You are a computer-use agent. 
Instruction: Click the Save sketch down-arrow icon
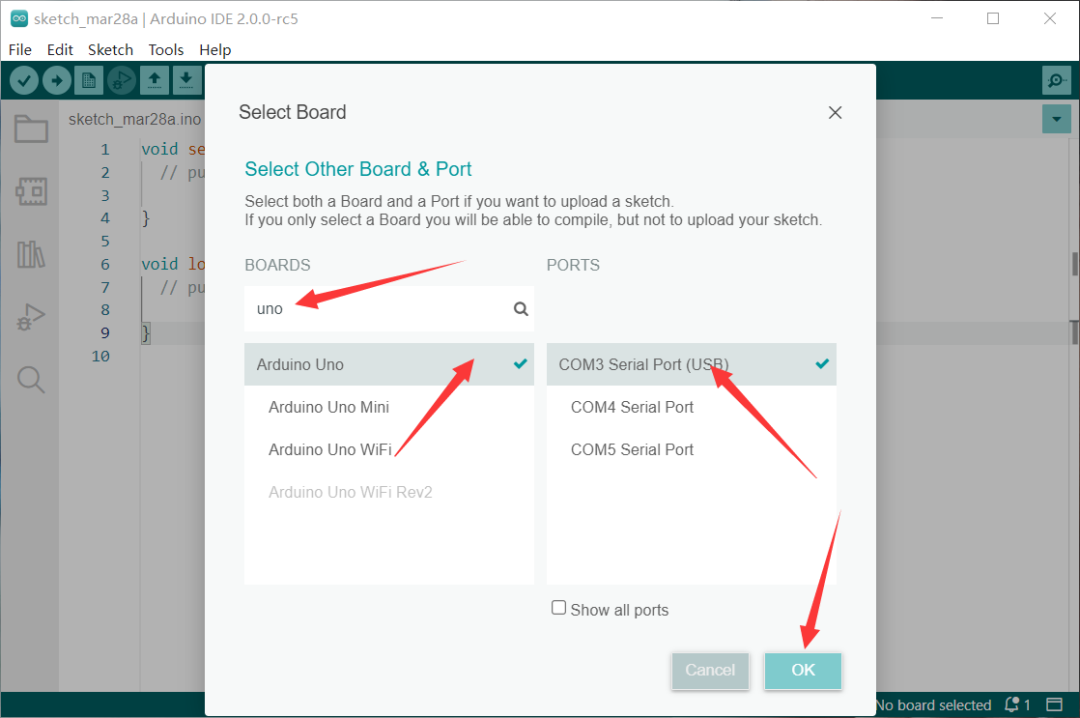point(186,81)
